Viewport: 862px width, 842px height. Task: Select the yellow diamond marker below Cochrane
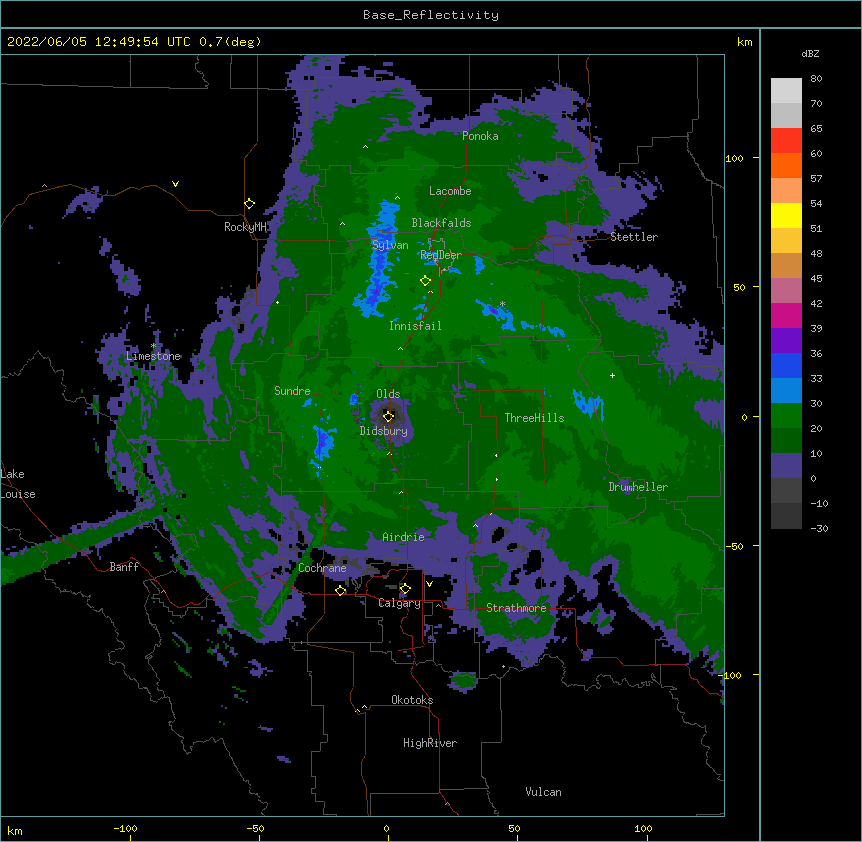tap(340, 590)
